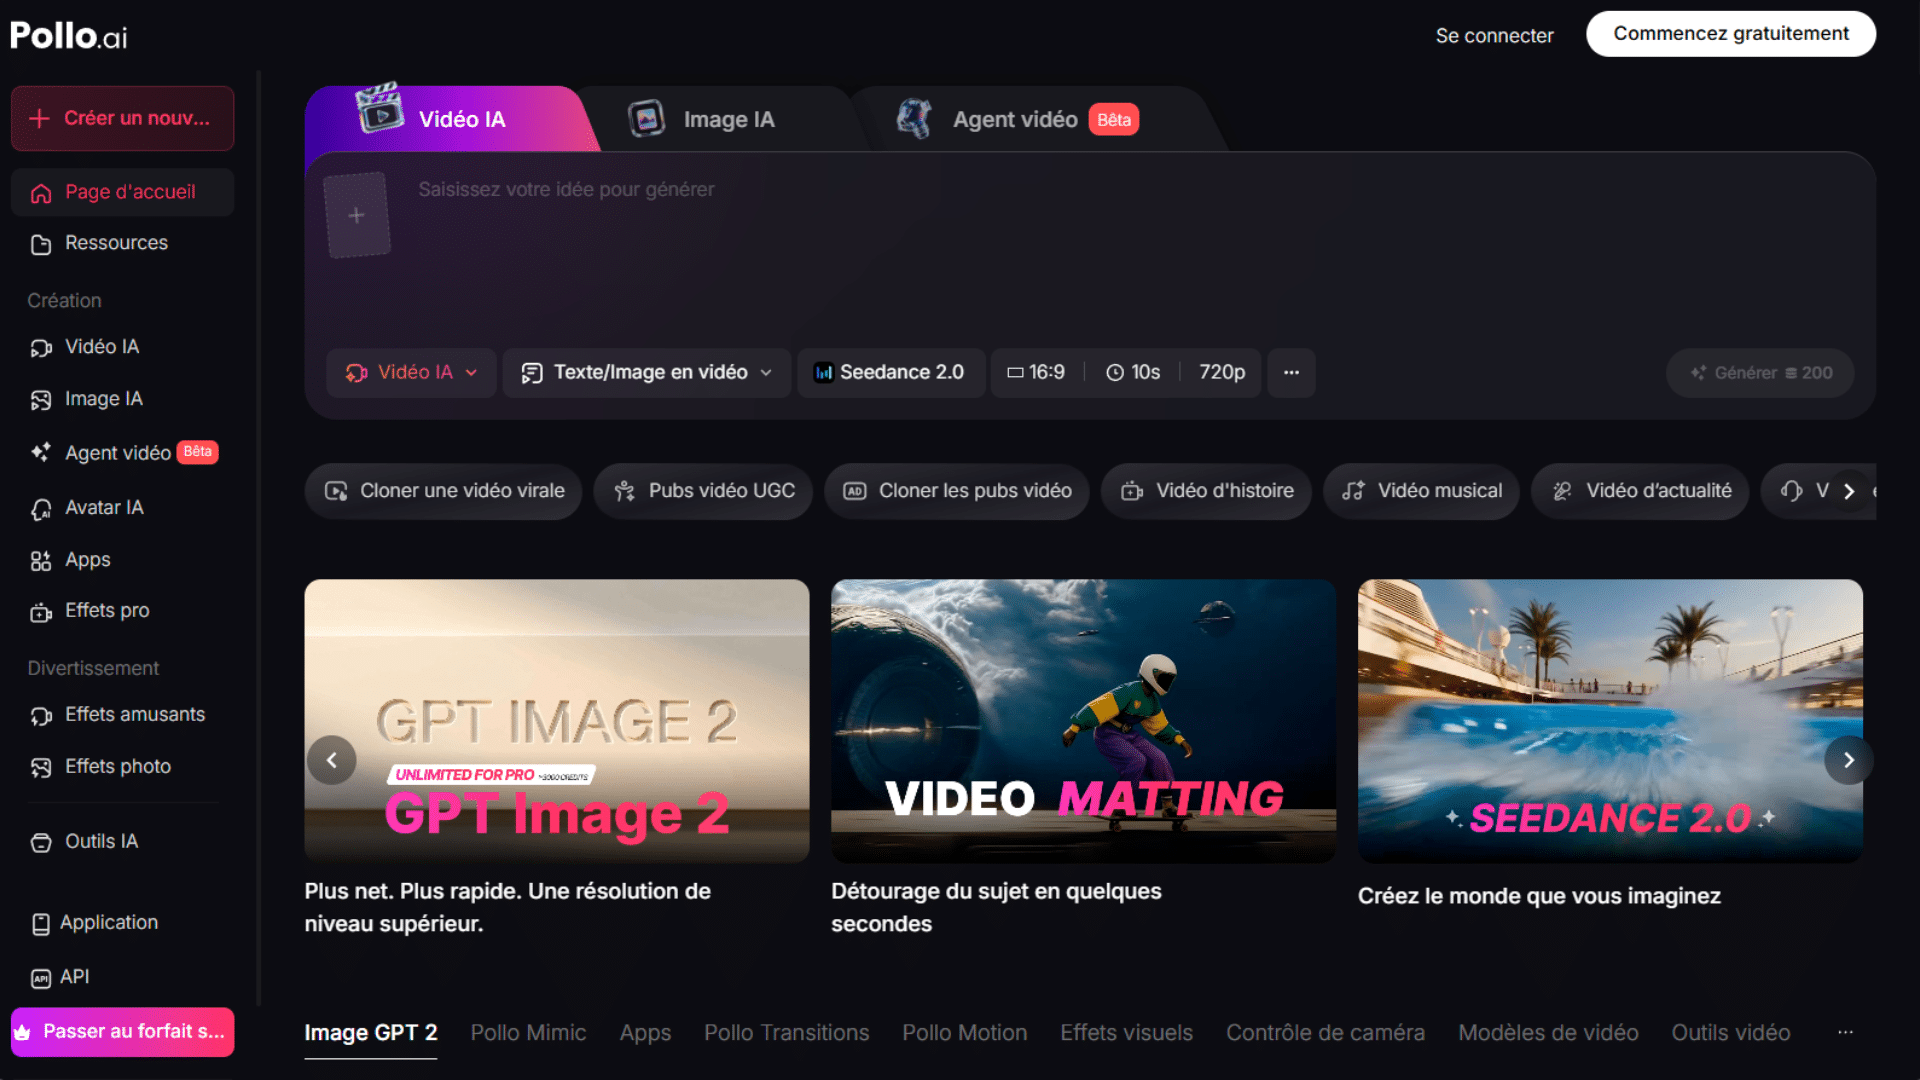The width and height of the screenshot is (1920, 1080).
Task: Click the Effets pro sidebar icon
Action: tap(41, 612)
